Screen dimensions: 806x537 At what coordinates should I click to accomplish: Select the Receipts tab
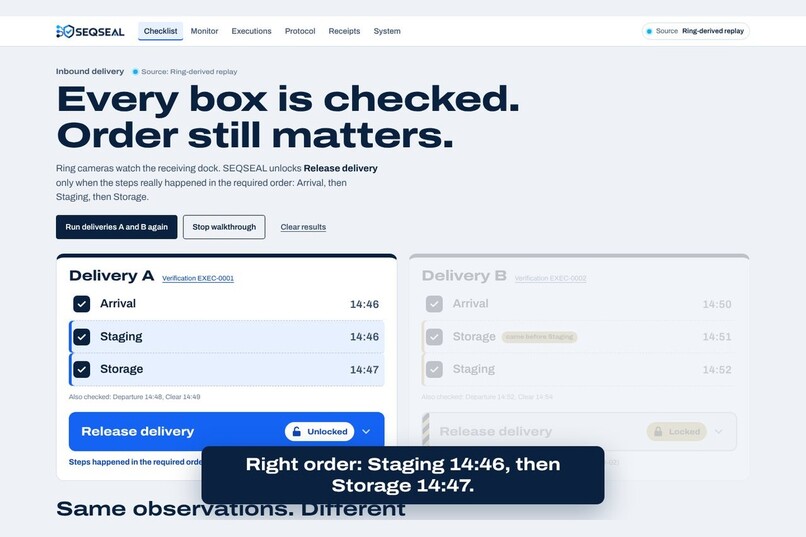tap(344, 31)
